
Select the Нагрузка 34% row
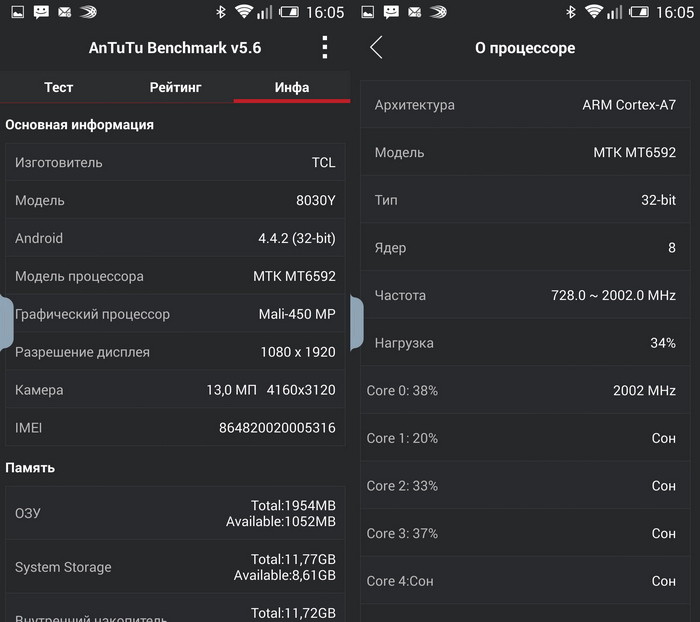tap(525, 343)
